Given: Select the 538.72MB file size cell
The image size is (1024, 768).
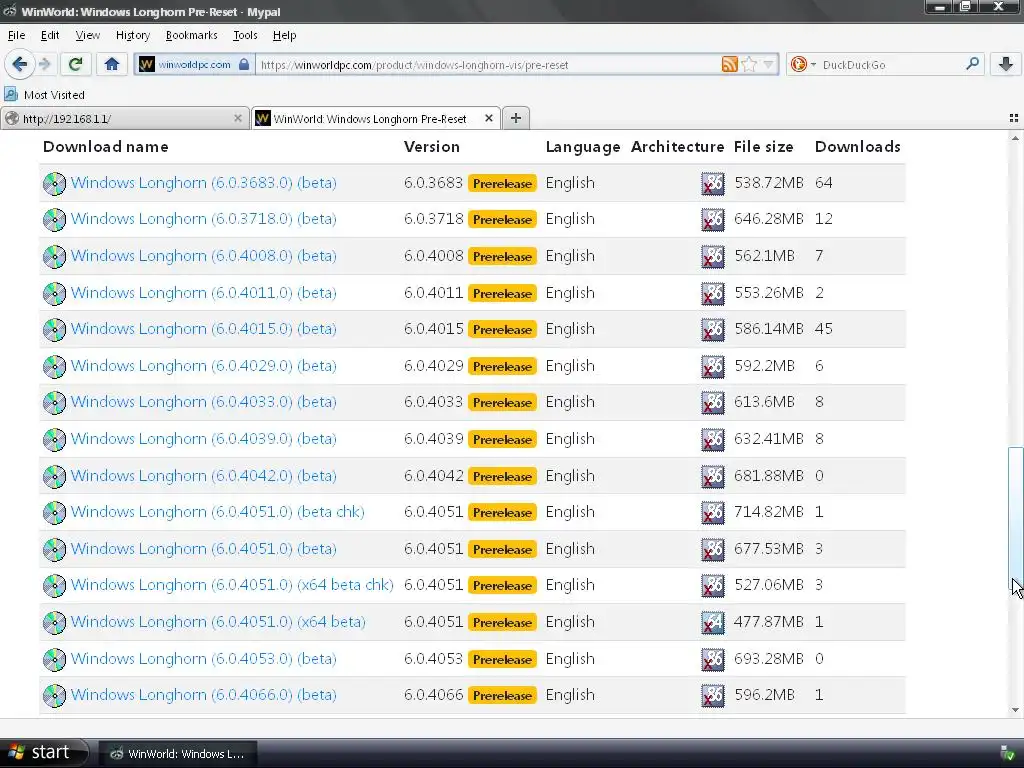Looking at the screenshot, I should (x=769, y=183).
